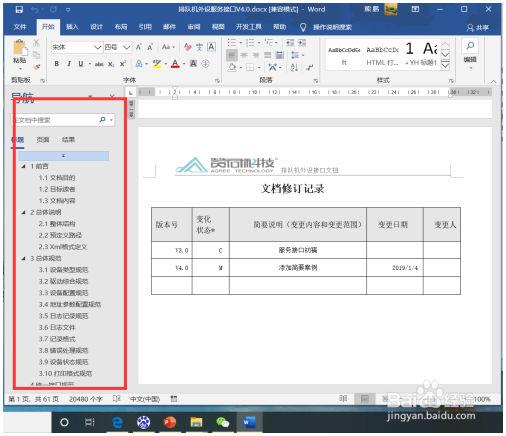Screen dimensions: 506x436
Task: Open the 插入 ribbon tab
Action: tap(72, 27)
